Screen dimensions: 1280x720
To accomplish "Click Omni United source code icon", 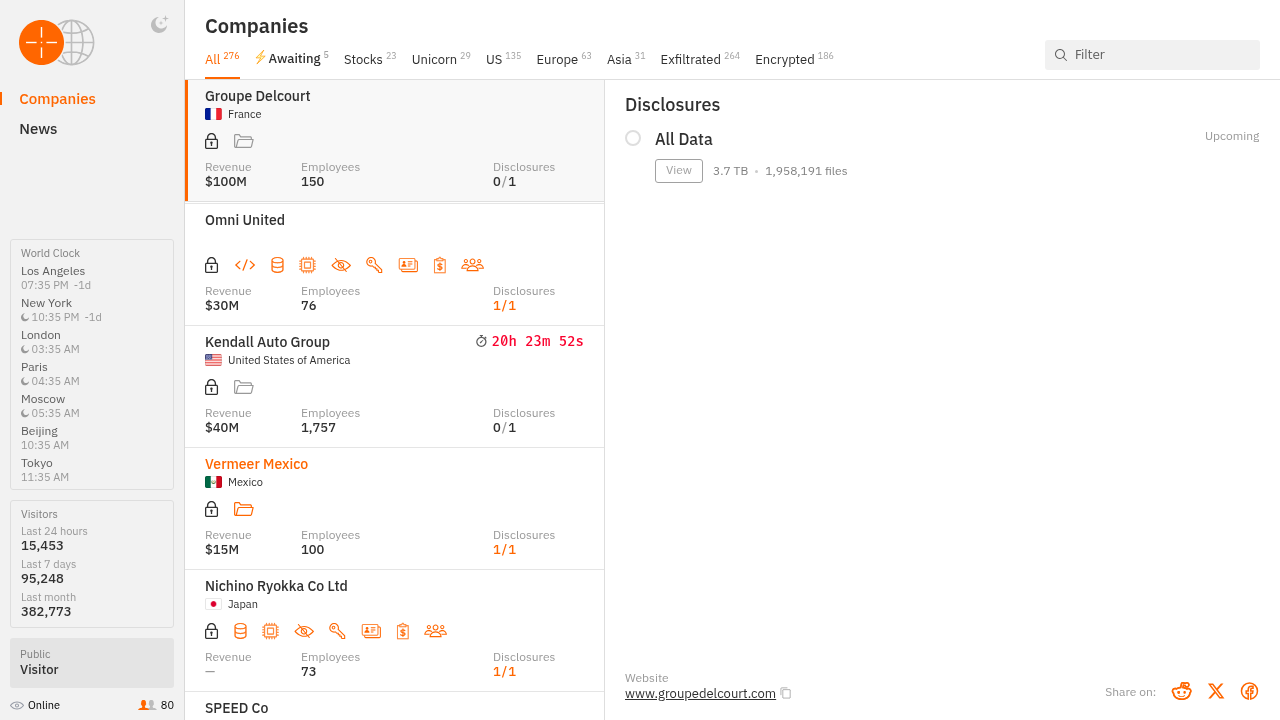I will pos(245,265).
